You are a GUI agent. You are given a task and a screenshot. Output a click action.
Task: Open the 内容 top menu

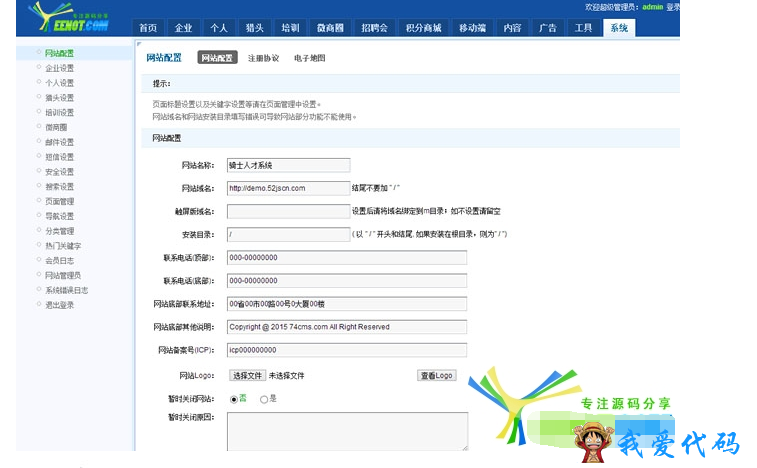tap(512, 28)
